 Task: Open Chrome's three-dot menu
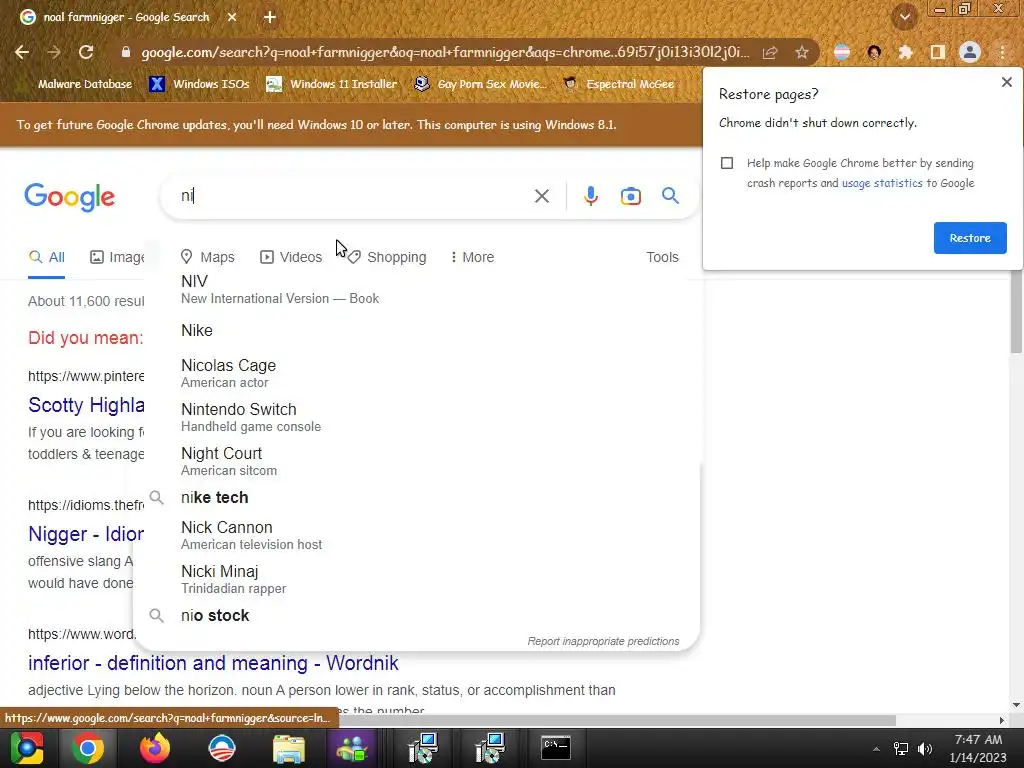point(1002,52)
